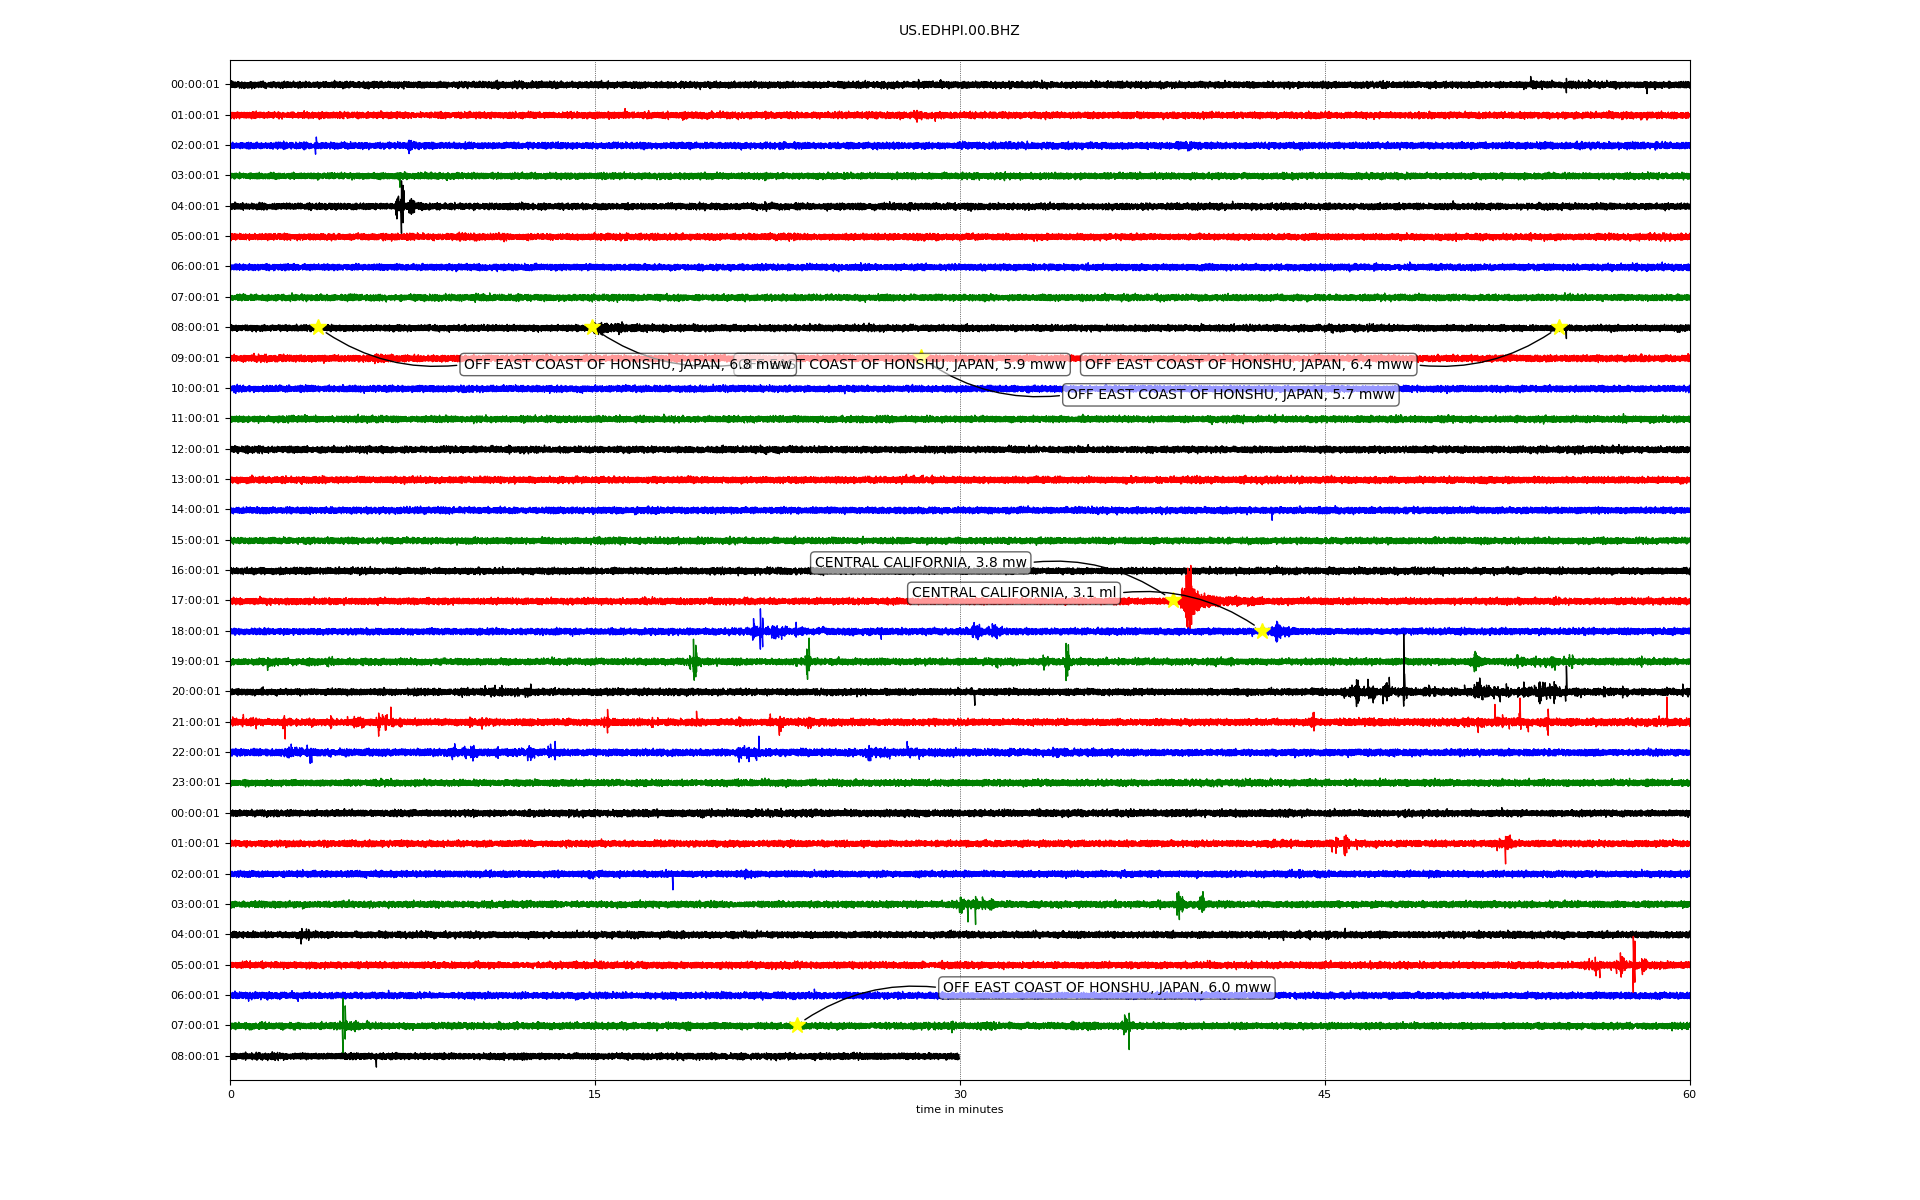Click the OFF EAST COAST OF HONSHU 6.0 mww label

(x=1106, y=987)
